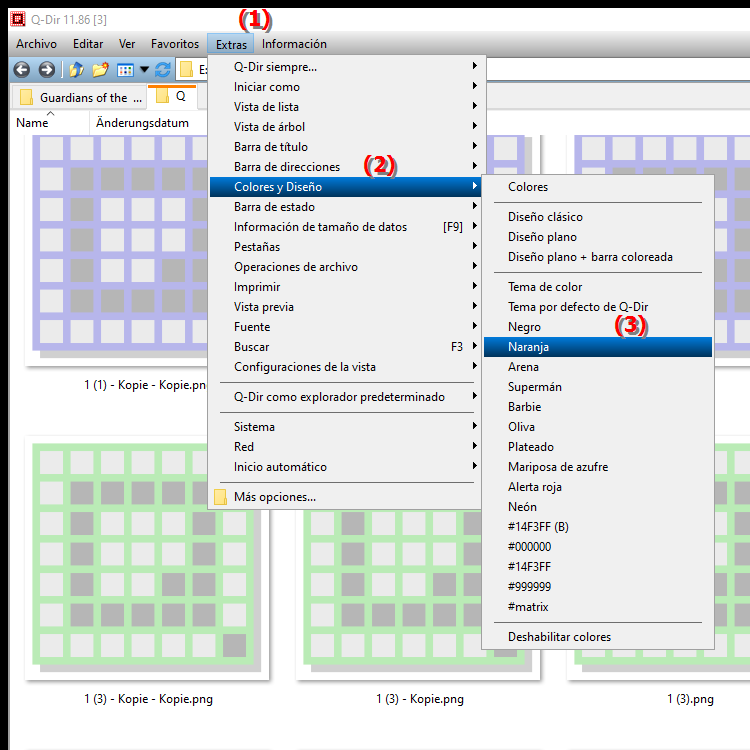Click the new folder icon
The height and width of the screenshot is (750, 750).
click(100, 70)
